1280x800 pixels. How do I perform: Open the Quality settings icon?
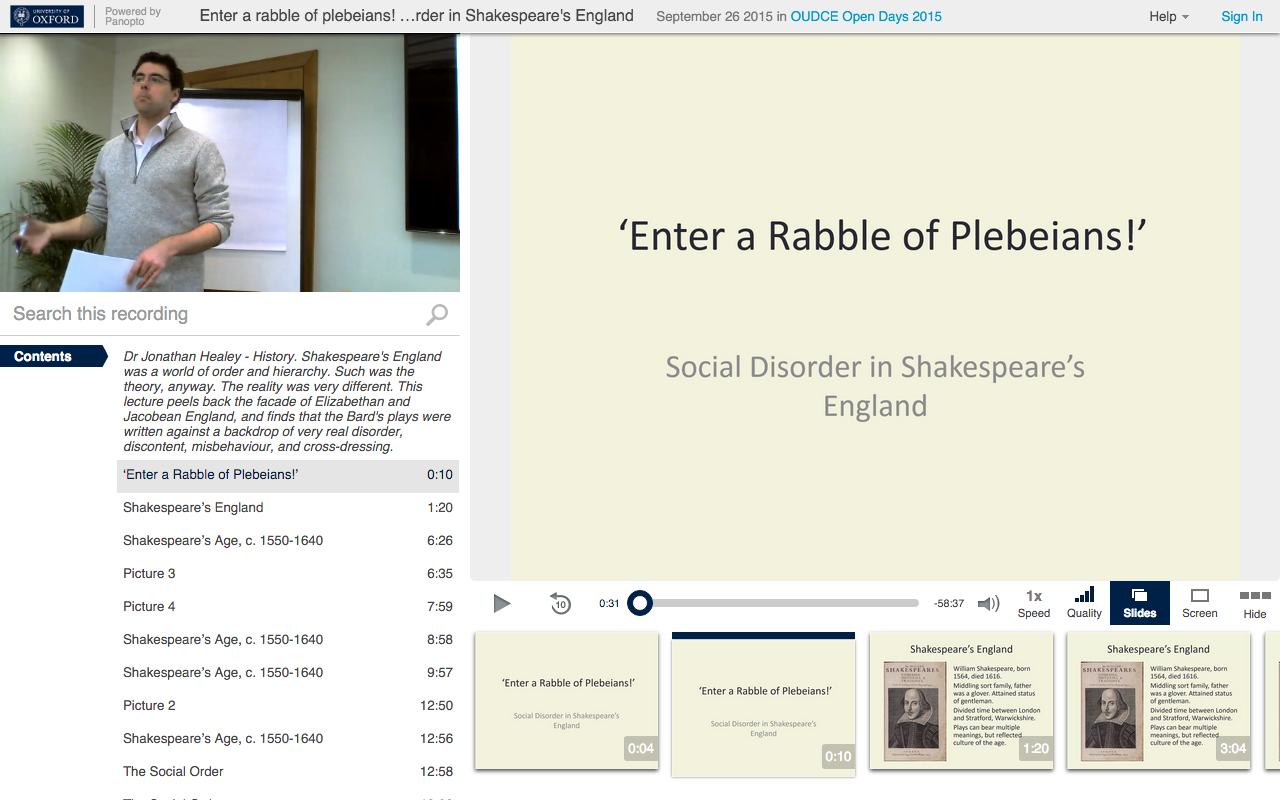(x=1084, y=603)
